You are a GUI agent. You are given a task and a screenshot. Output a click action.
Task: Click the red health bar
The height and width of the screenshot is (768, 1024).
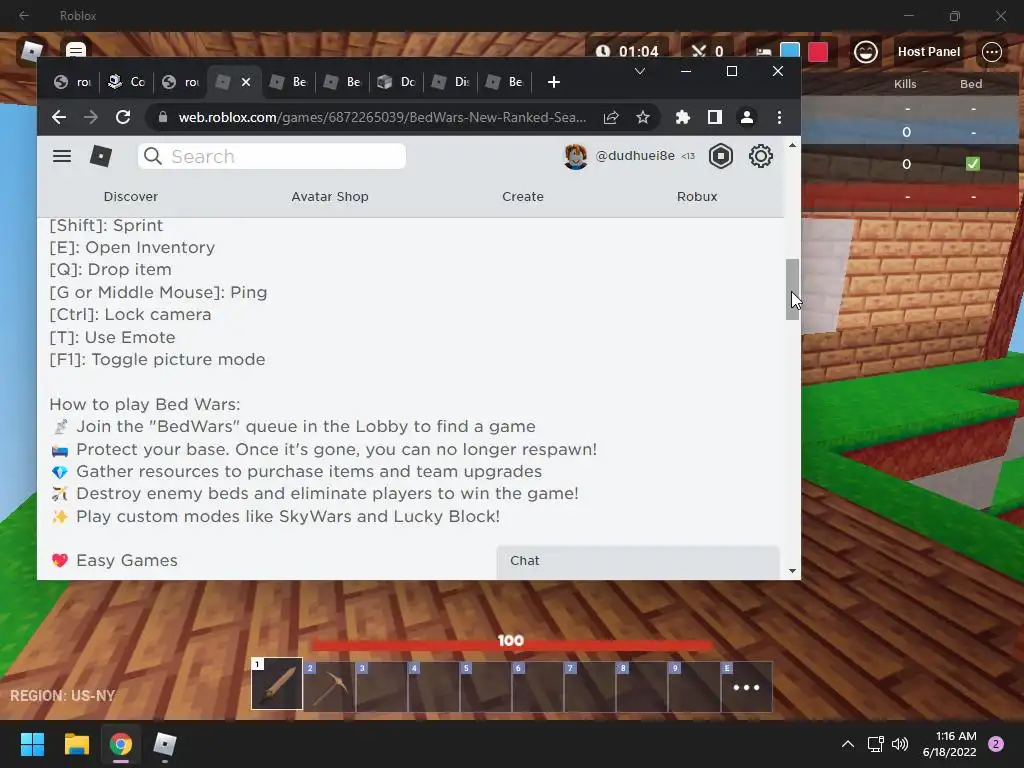coord(511,645)
